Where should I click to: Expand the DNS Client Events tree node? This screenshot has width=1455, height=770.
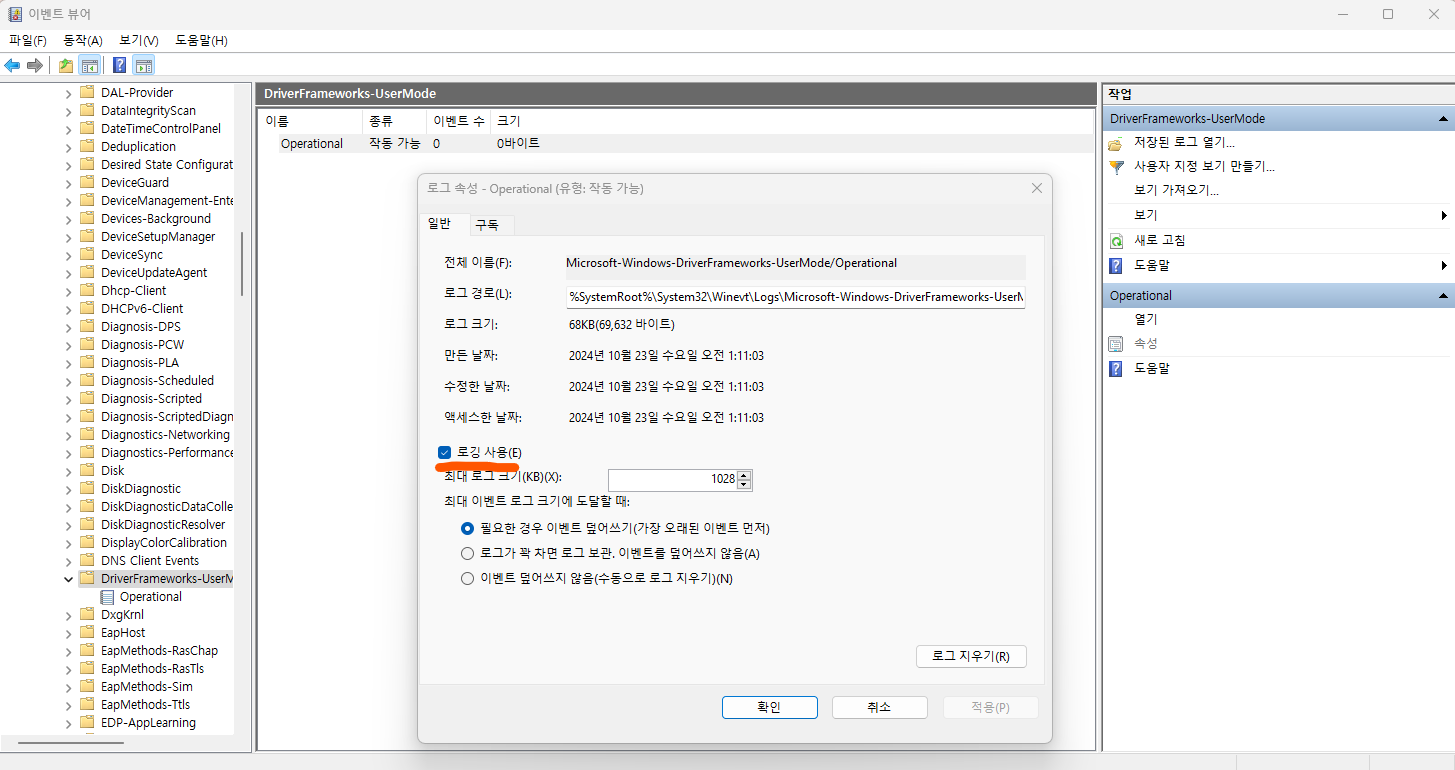click(68, 561)
